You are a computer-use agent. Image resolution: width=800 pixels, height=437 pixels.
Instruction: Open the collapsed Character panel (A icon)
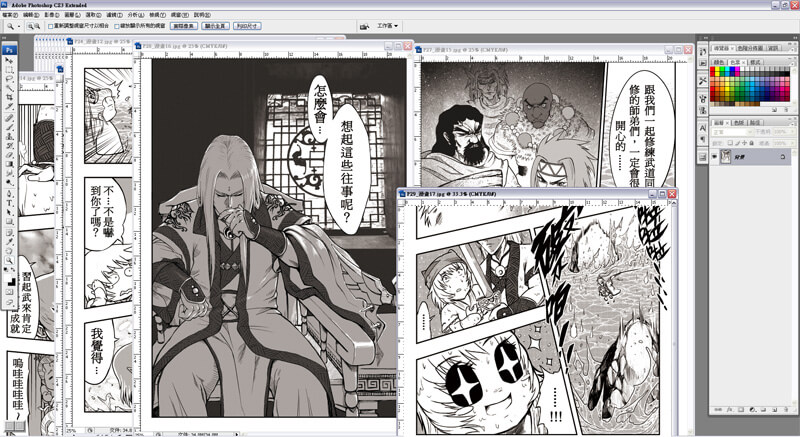click(x=703, y=128)
